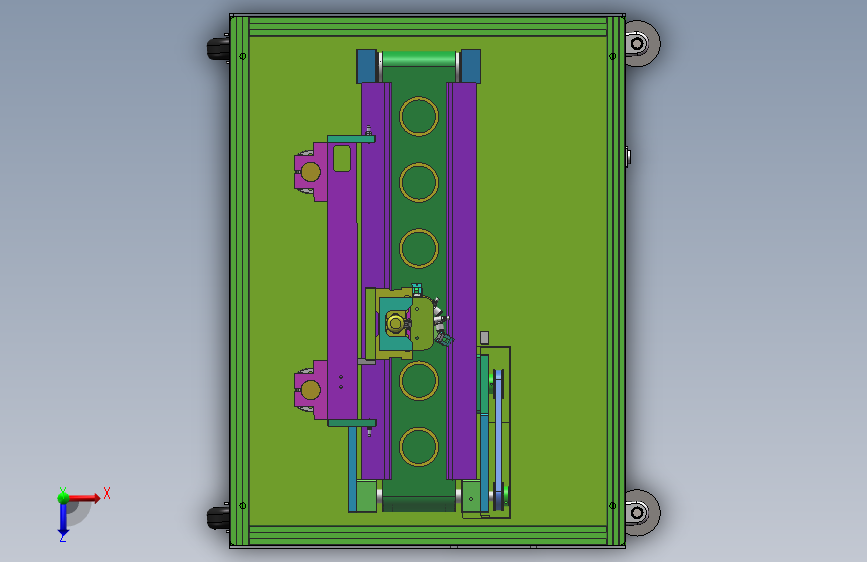
Task: Select the right purple conveyor side rail
Action: 462,280
